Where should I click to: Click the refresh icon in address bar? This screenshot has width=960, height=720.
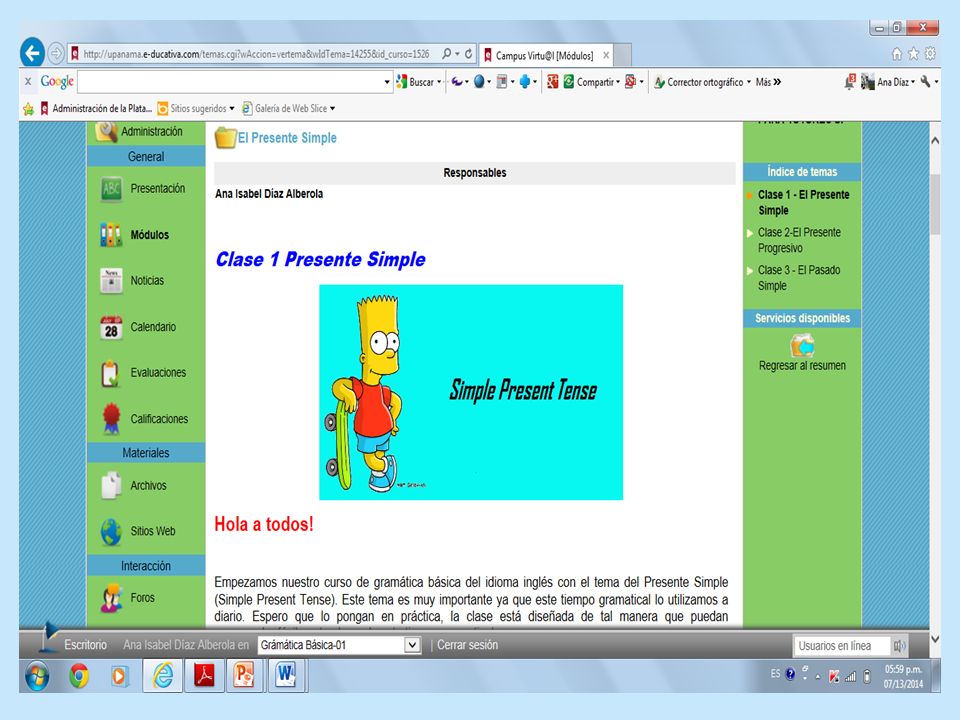click(468, 54)
